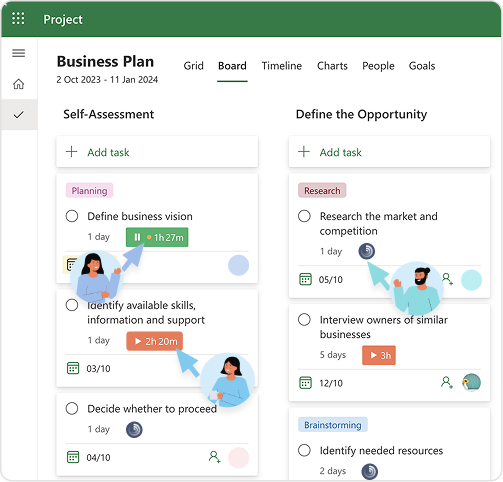Click timer icon on Research the market card
The width and height of the screenshot is (503, 482).
[x=367, y=251]
